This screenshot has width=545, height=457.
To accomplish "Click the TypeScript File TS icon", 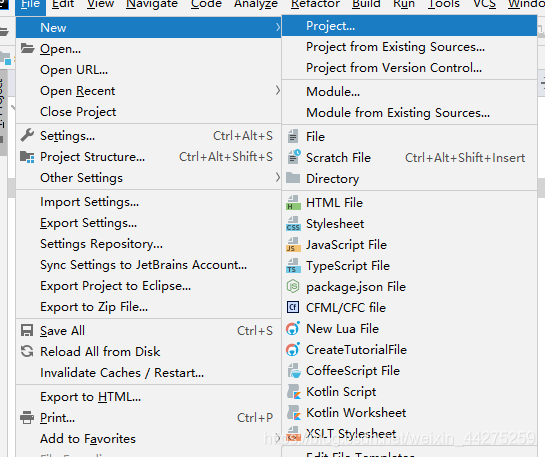I will point(293,266).
